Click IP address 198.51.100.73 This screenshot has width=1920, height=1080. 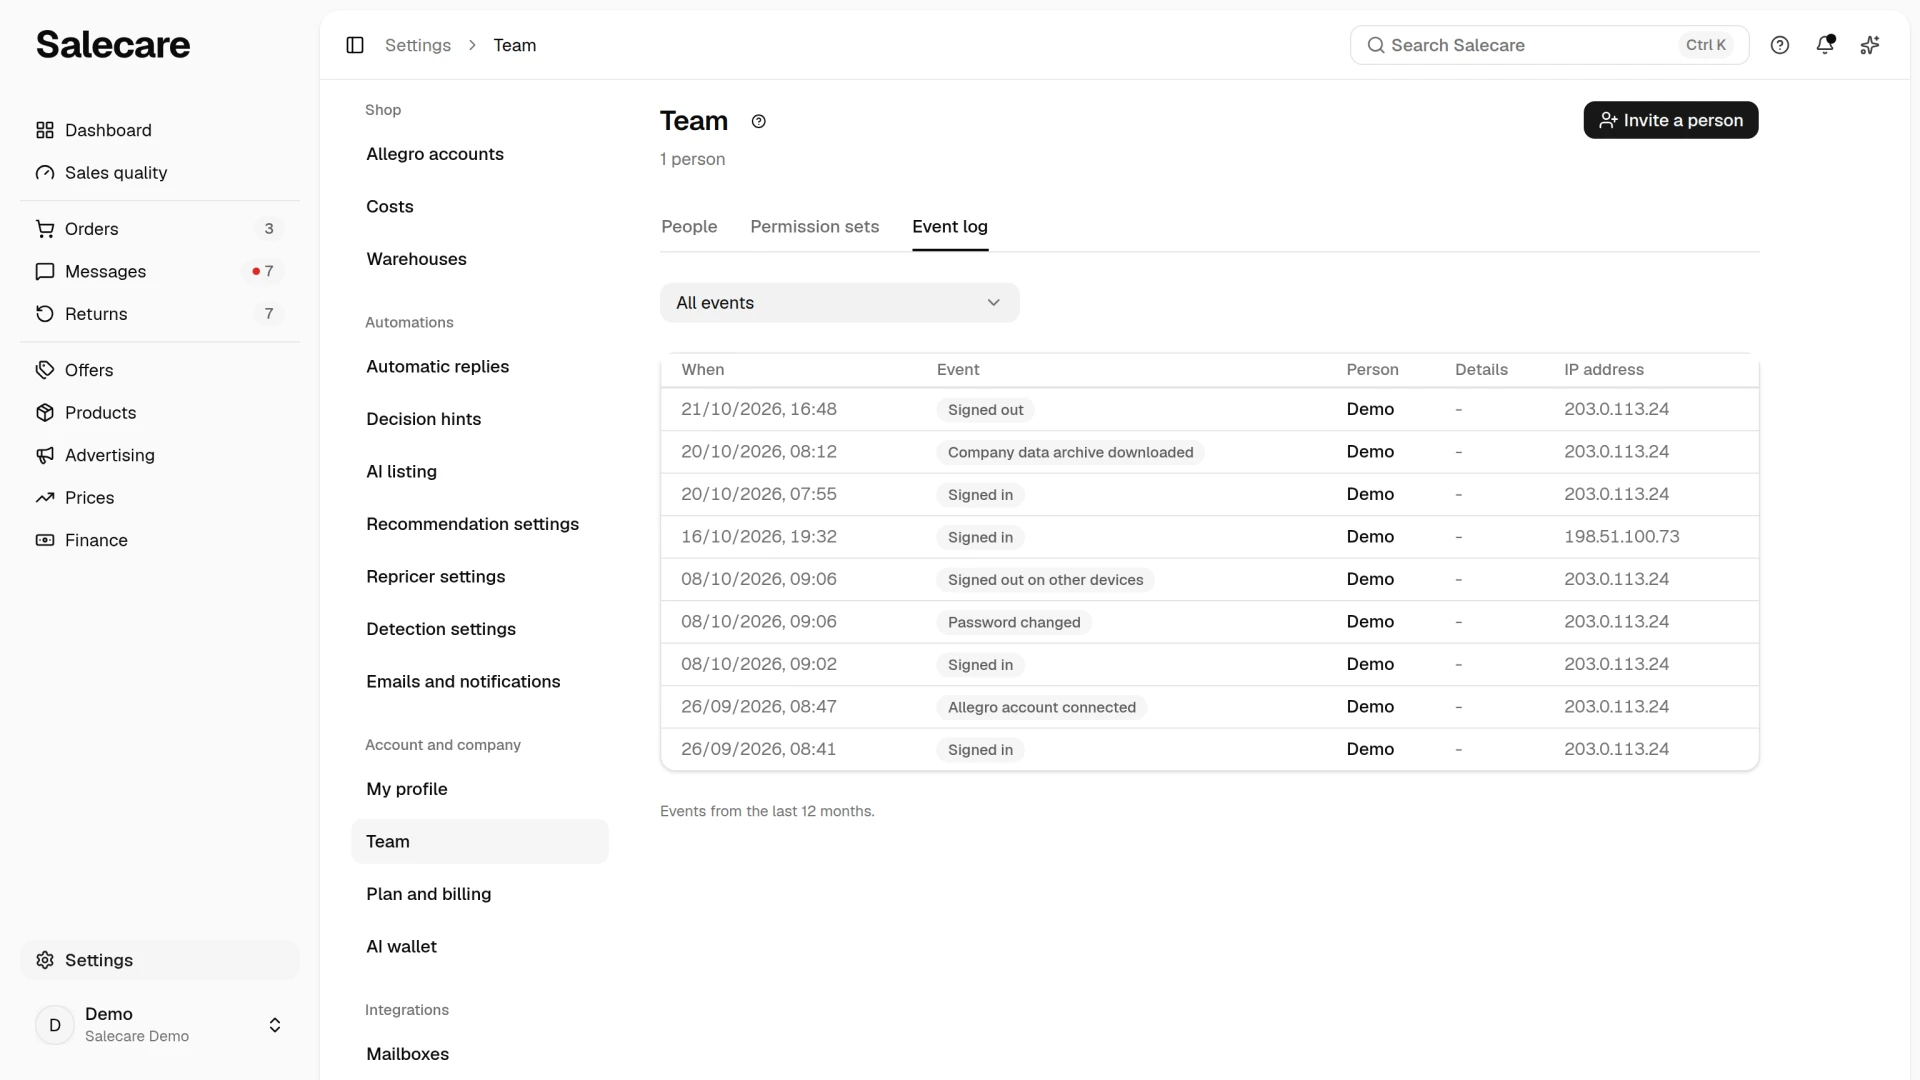click(1622, 537)
